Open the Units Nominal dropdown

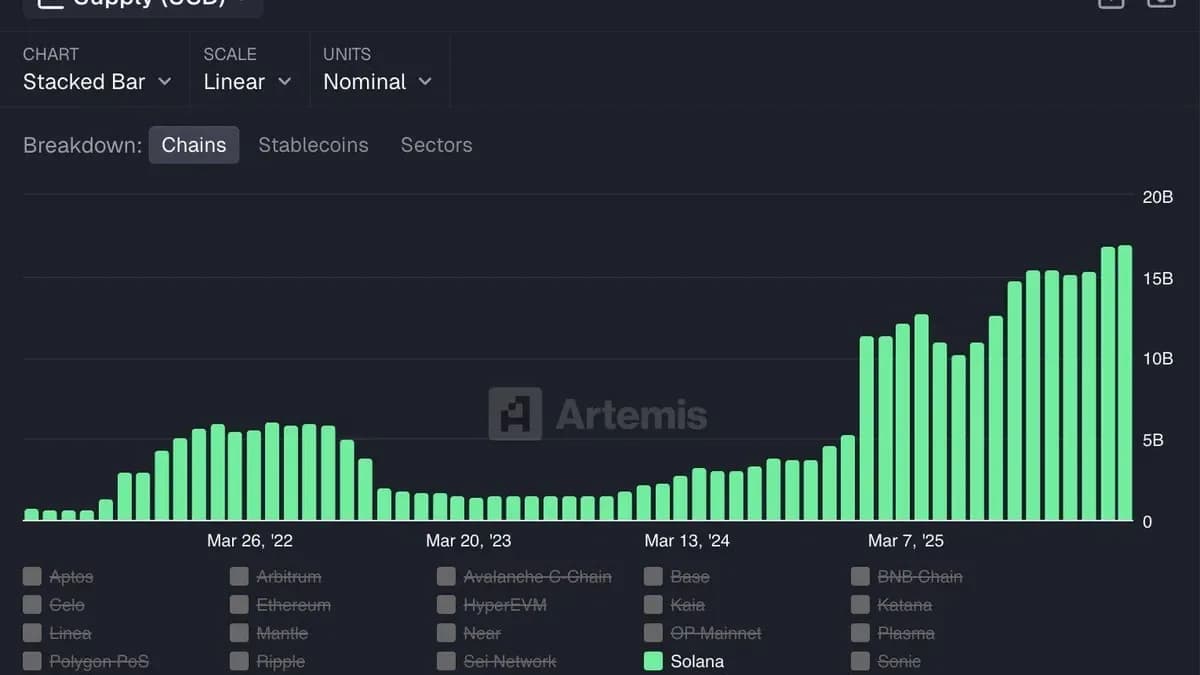click(377, 82)
